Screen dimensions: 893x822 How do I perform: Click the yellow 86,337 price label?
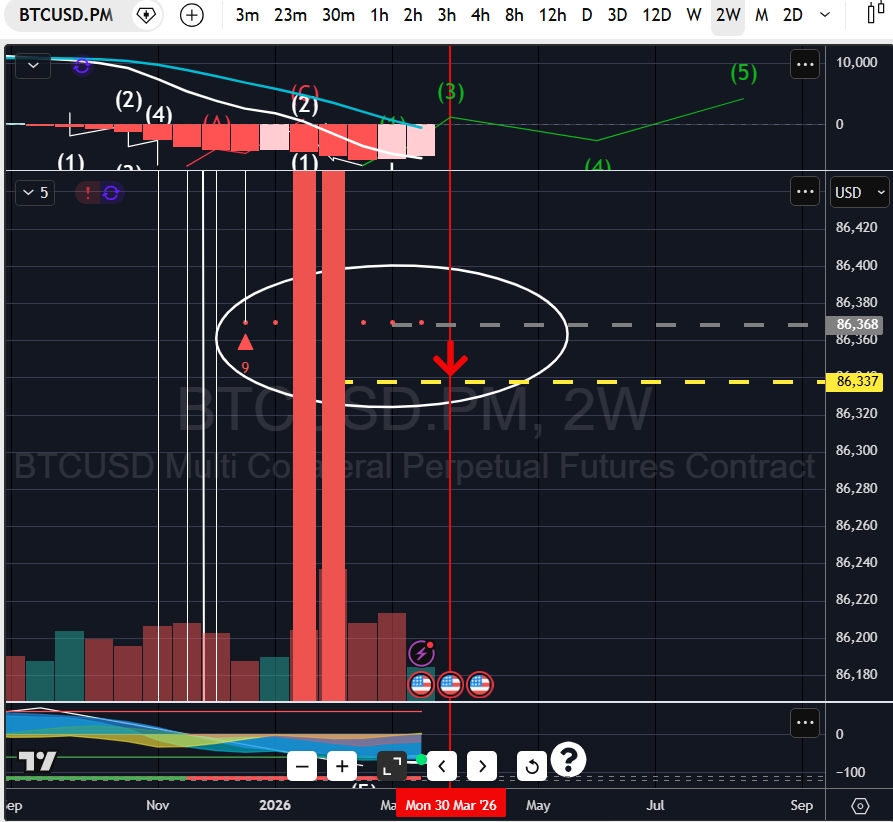pos(854,381)
